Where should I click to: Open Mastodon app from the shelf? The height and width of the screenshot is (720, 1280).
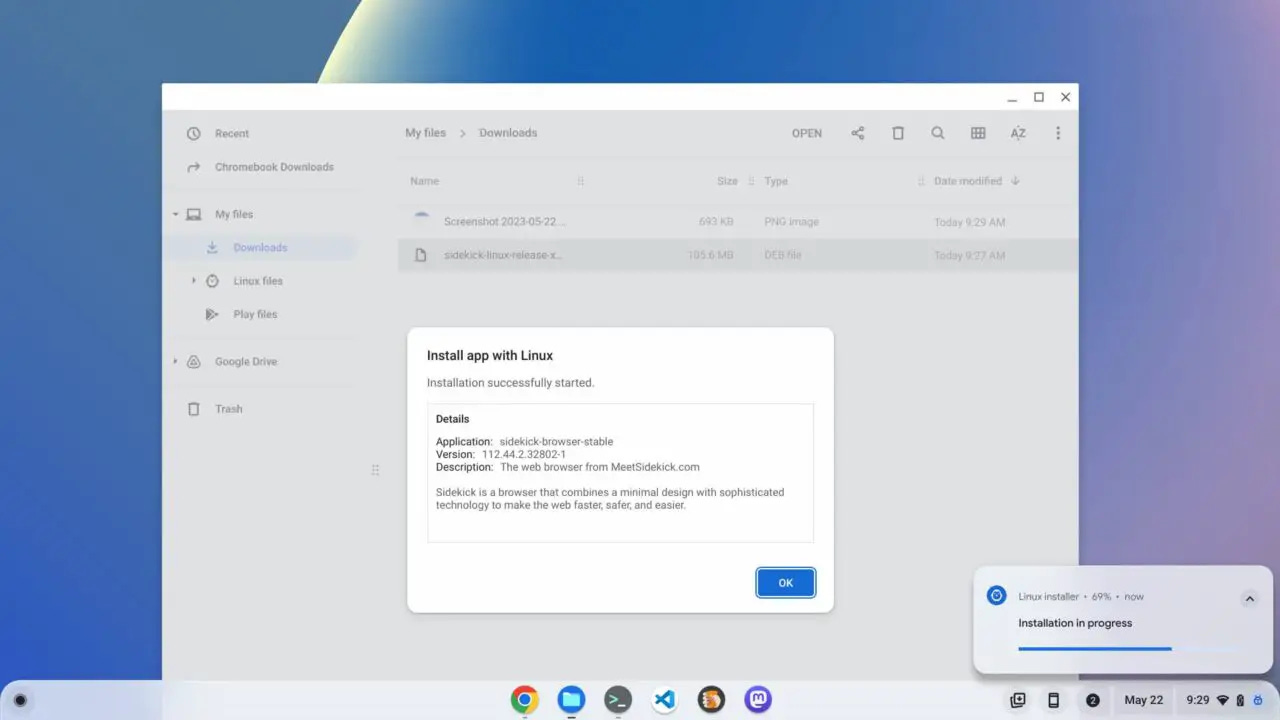758,700
